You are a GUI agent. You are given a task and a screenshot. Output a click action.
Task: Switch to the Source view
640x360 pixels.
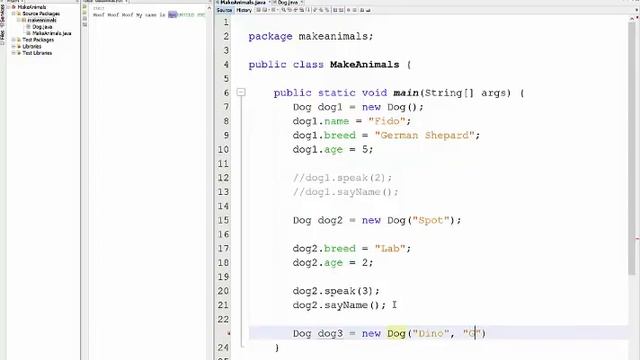pos(224,10)
